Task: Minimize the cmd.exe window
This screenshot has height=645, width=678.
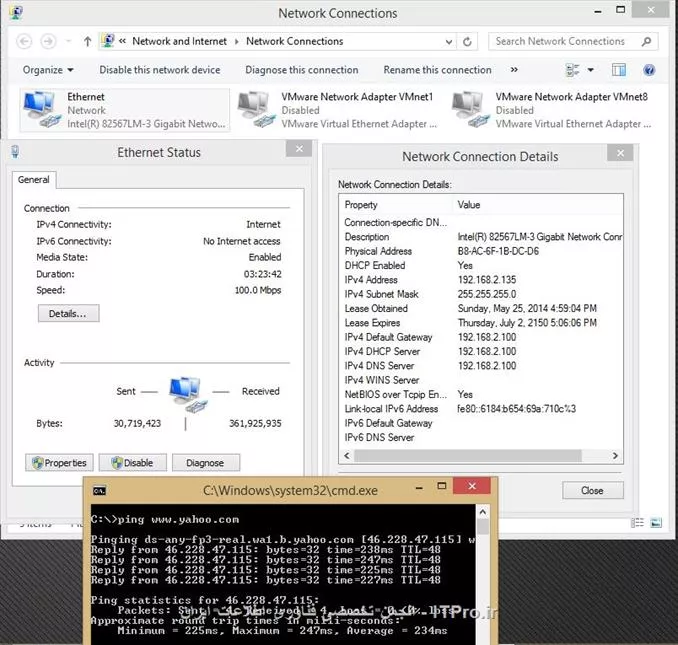Action: click(419, 487)
